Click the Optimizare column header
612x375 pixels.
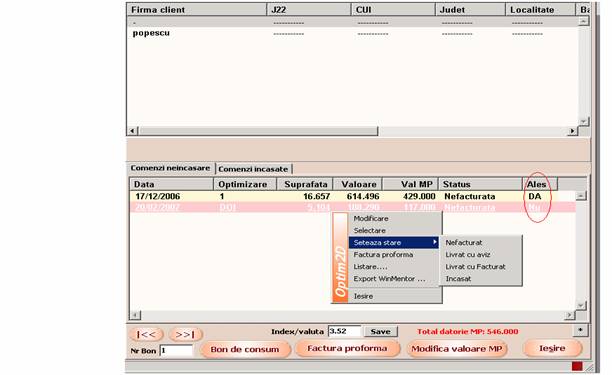(x=245, y=184)
